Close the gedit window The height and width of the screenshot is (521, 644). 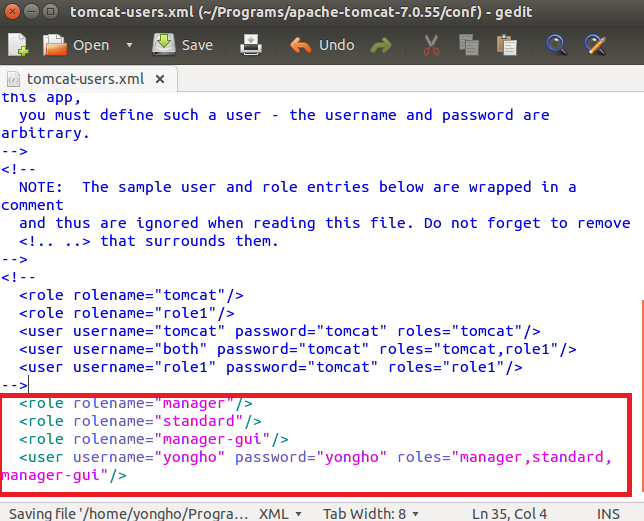tap(13, 11)
